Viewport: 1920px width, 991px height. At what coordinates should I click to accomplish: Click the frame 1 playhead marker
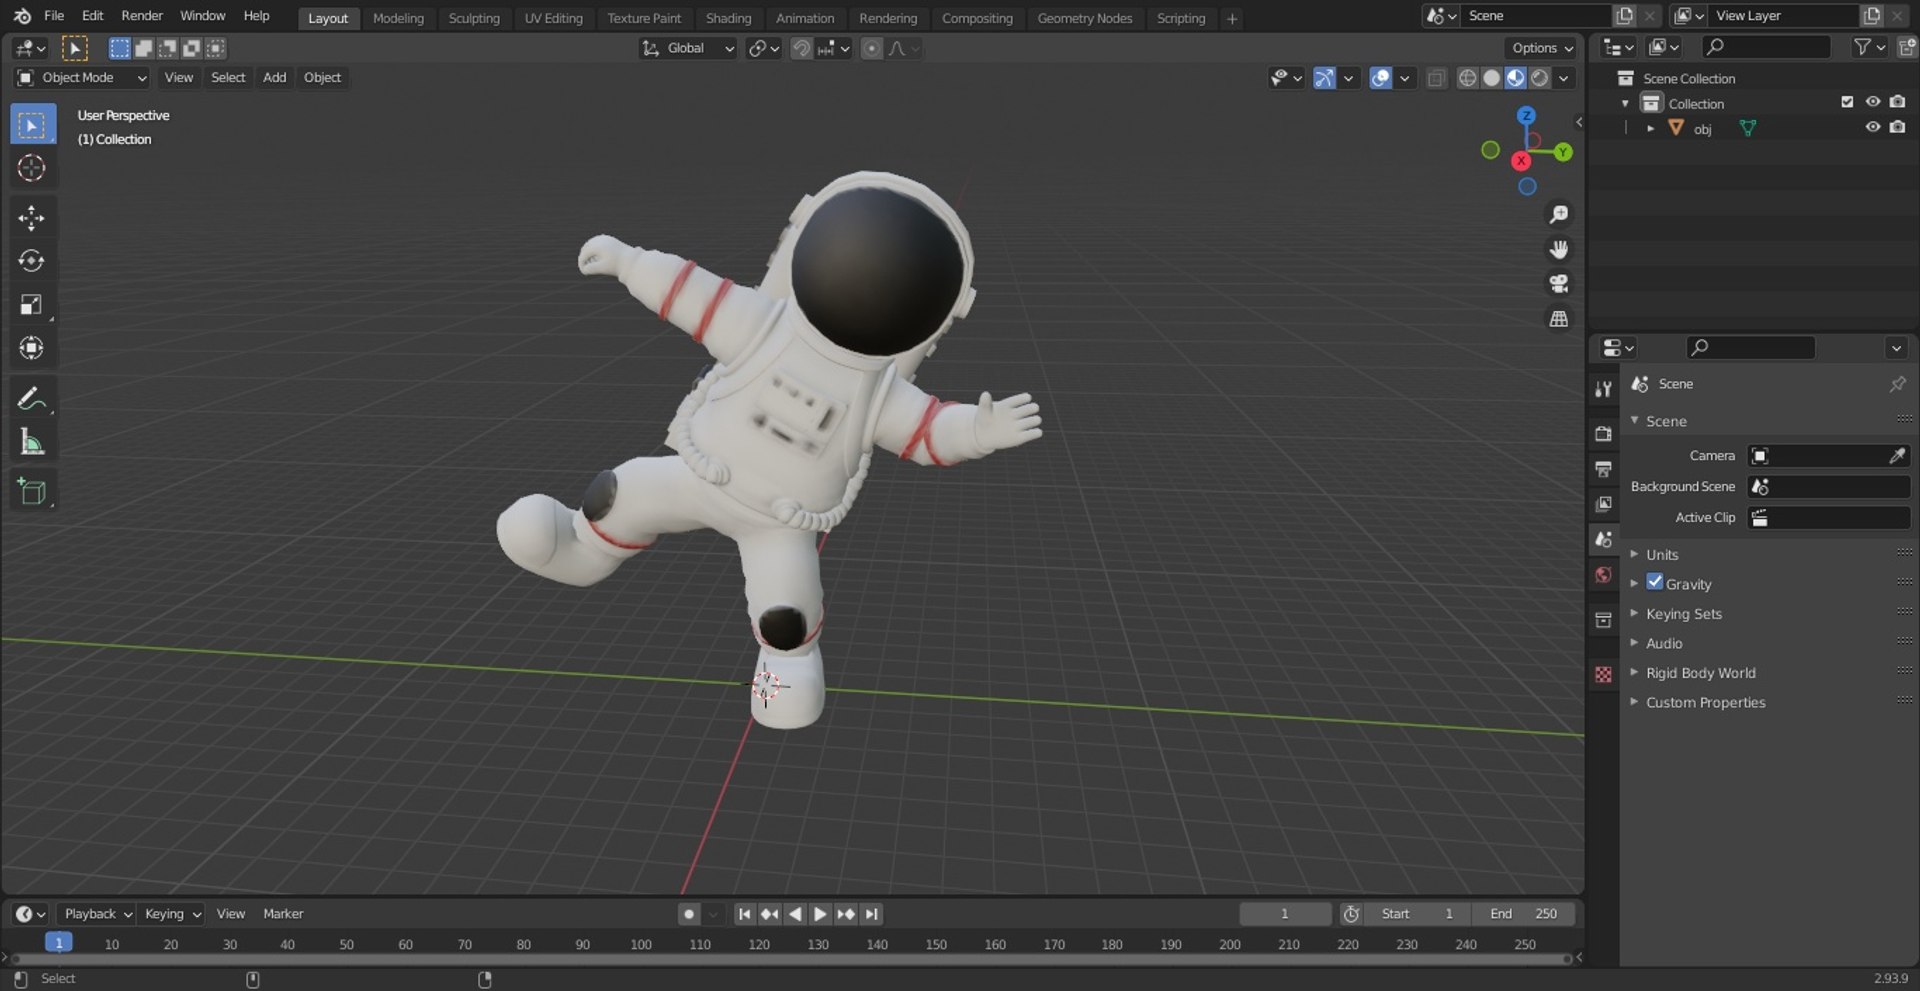tap(59, 943)
